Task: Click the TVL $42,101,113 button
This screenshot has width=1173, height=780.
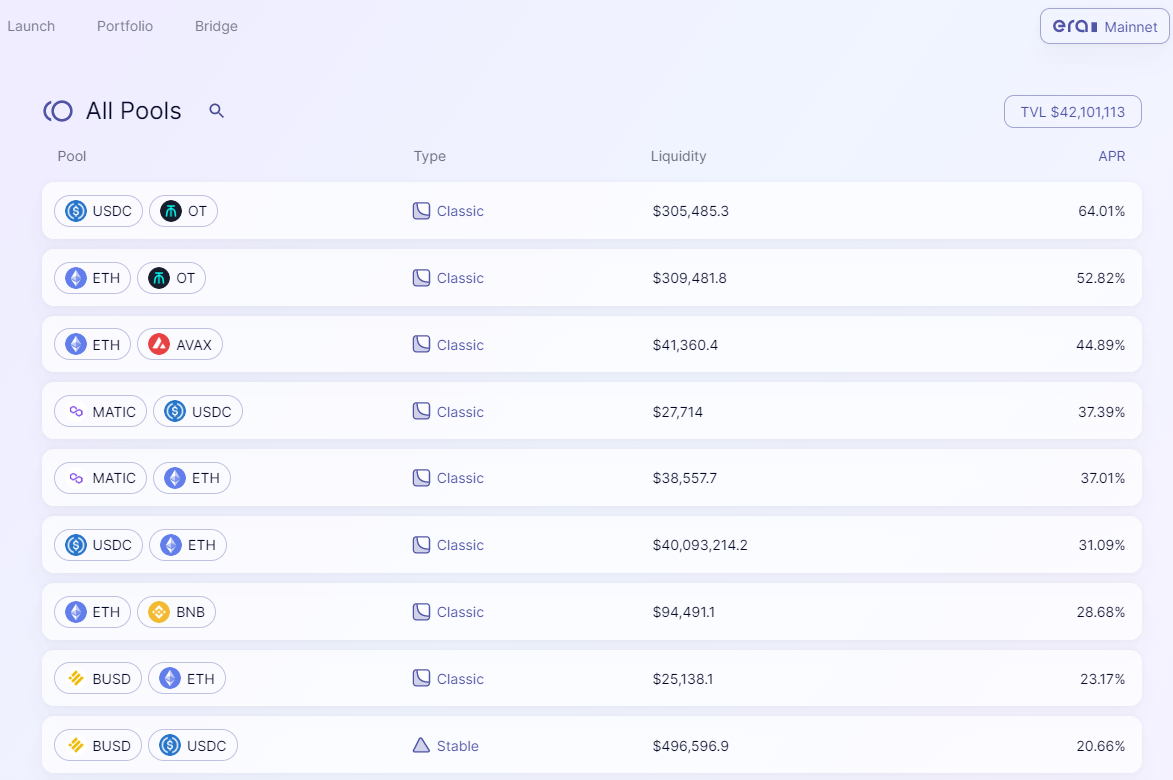Action: [1072, 112]
